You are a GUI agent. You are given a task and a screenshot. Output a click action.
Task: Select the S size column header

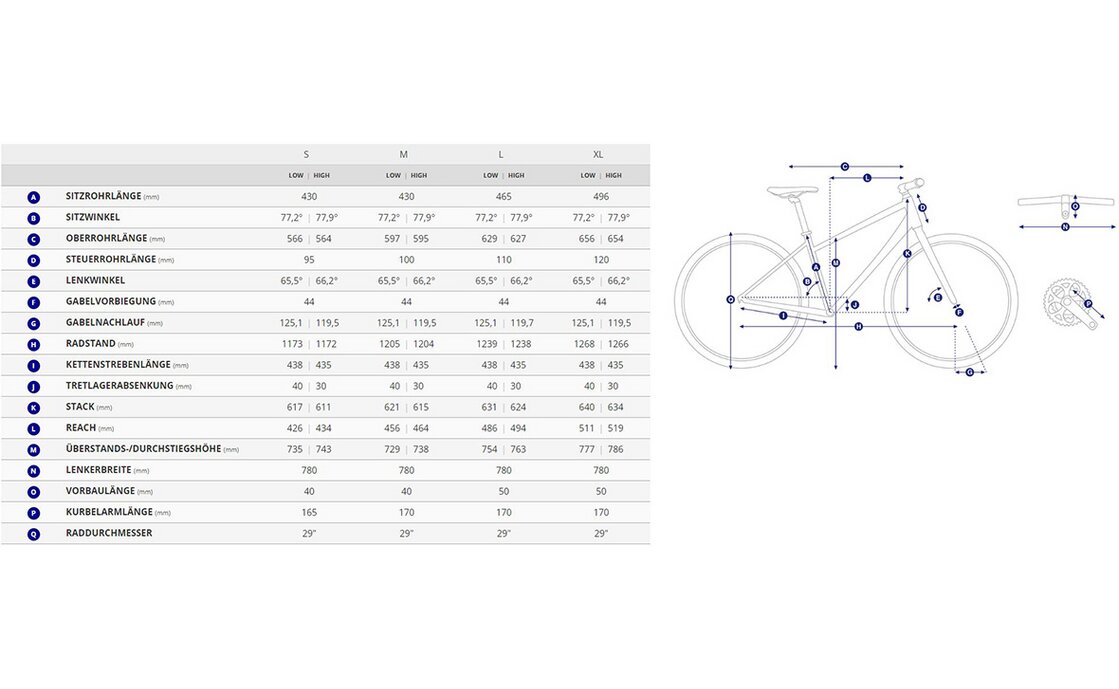pyautogui.click(x=306, y=155)
